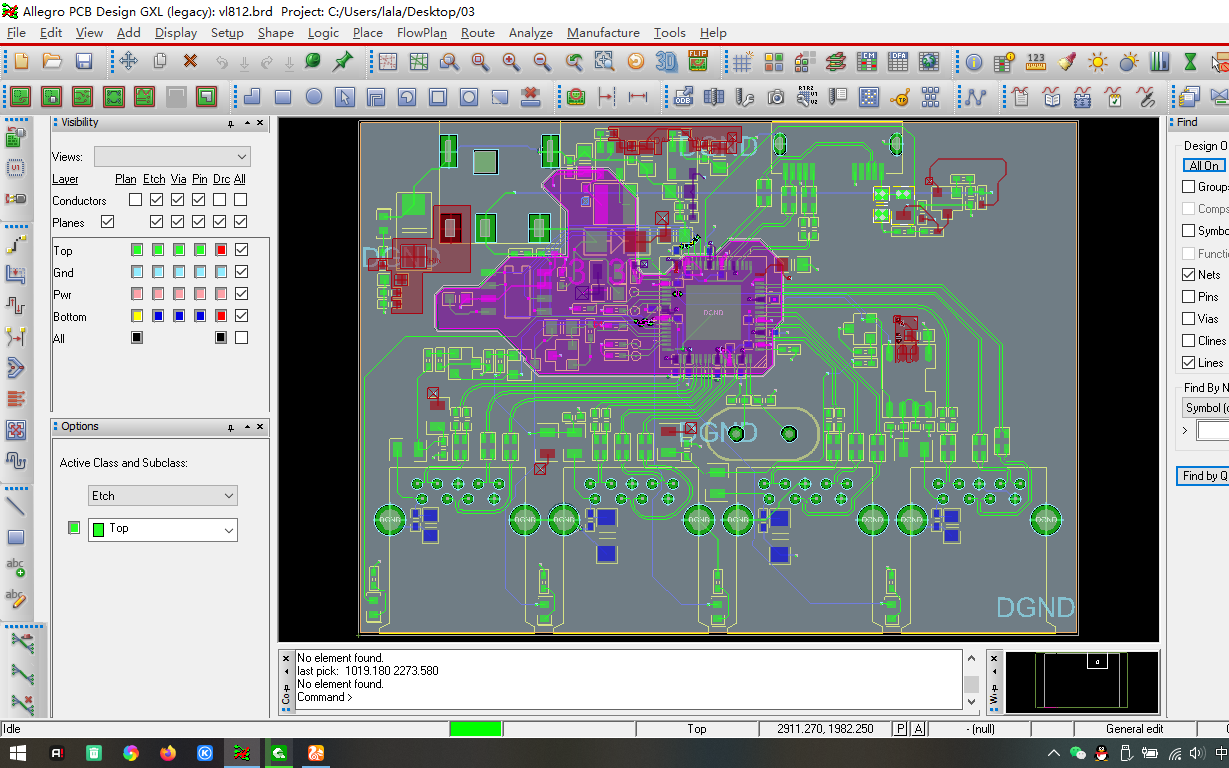Open the Route menu
1229x768 pixels.
(x=477, y=33)
